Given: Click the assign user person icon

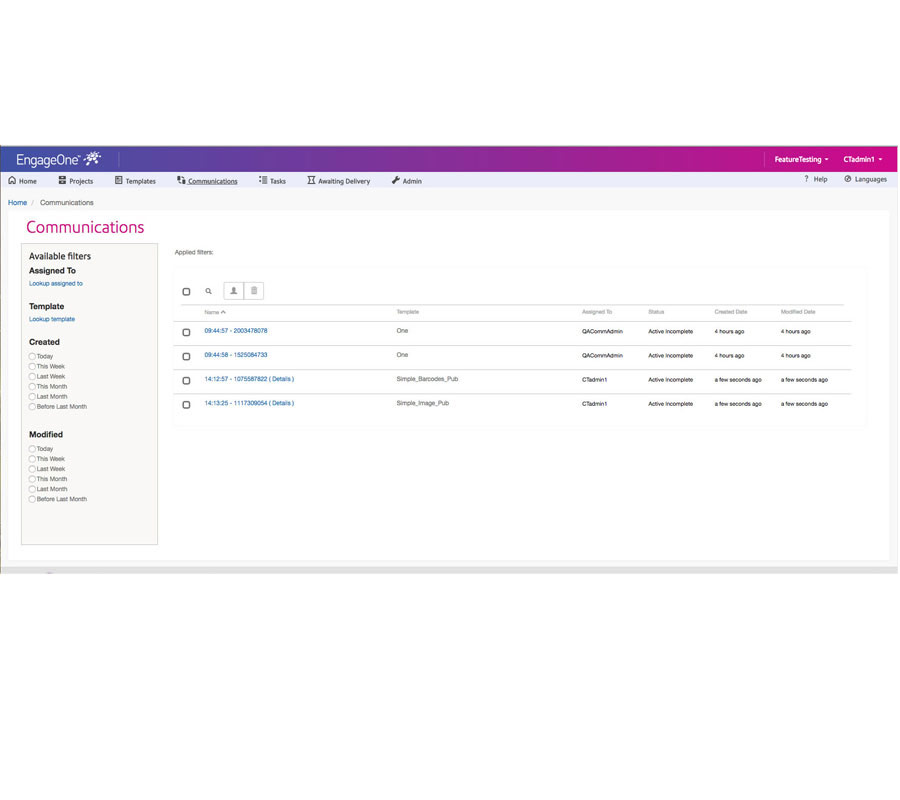Looking at the screenshot, I should [234, 291].
